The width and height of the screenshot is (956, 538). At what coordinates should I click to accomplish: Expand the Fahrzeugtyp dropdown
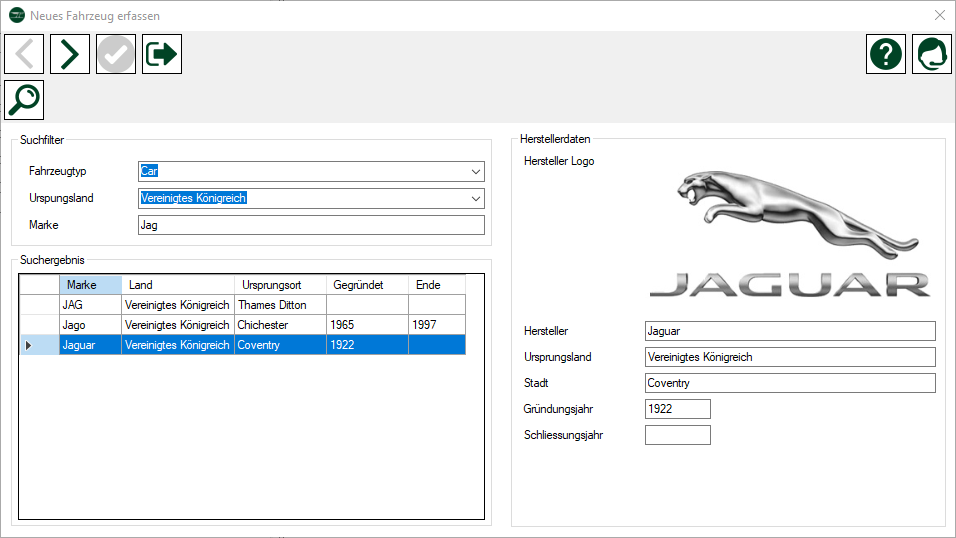[x=475, y=172]
